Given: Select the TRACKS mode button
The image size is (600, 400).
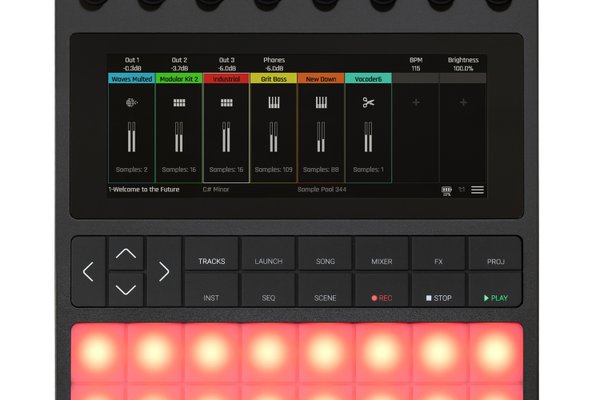Looking at the screenshot, I should pos(212,253).
